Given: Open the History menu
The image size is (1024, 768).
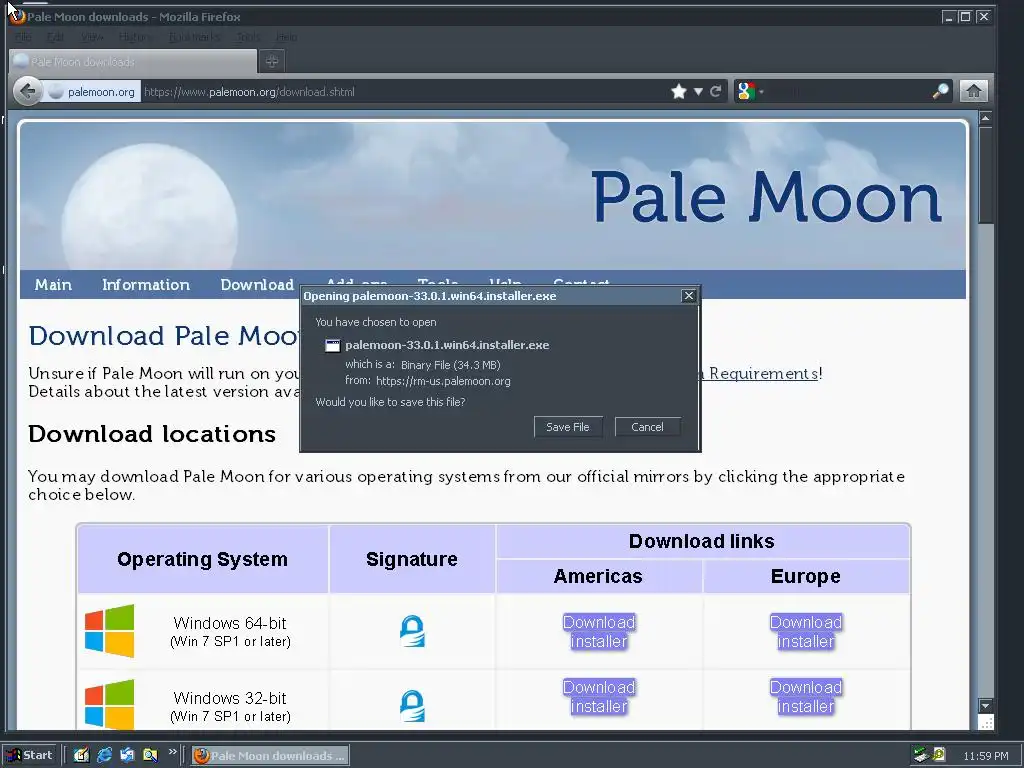Looking at the screenshot, I should 136,37.
